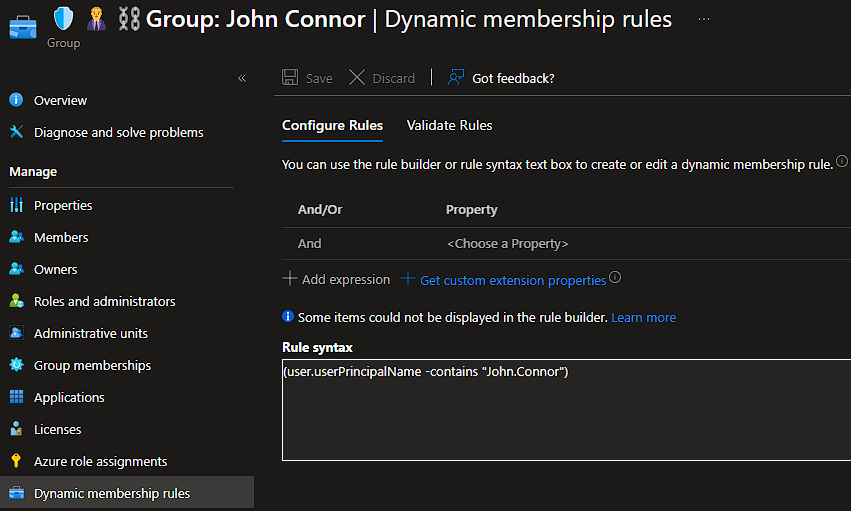851x511 pixels.
Task: Click the person emoji icon in header
Action: [x=96, y=19]
